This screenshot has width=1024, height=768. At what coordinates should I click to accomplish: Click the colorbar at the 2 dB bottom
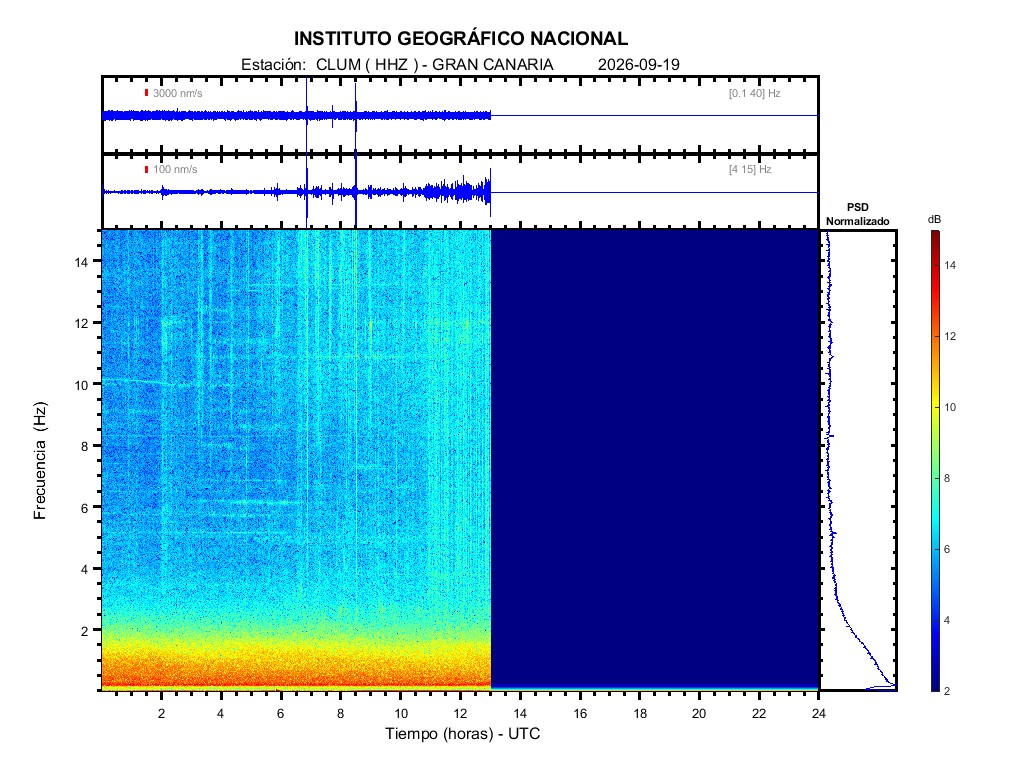935,688
